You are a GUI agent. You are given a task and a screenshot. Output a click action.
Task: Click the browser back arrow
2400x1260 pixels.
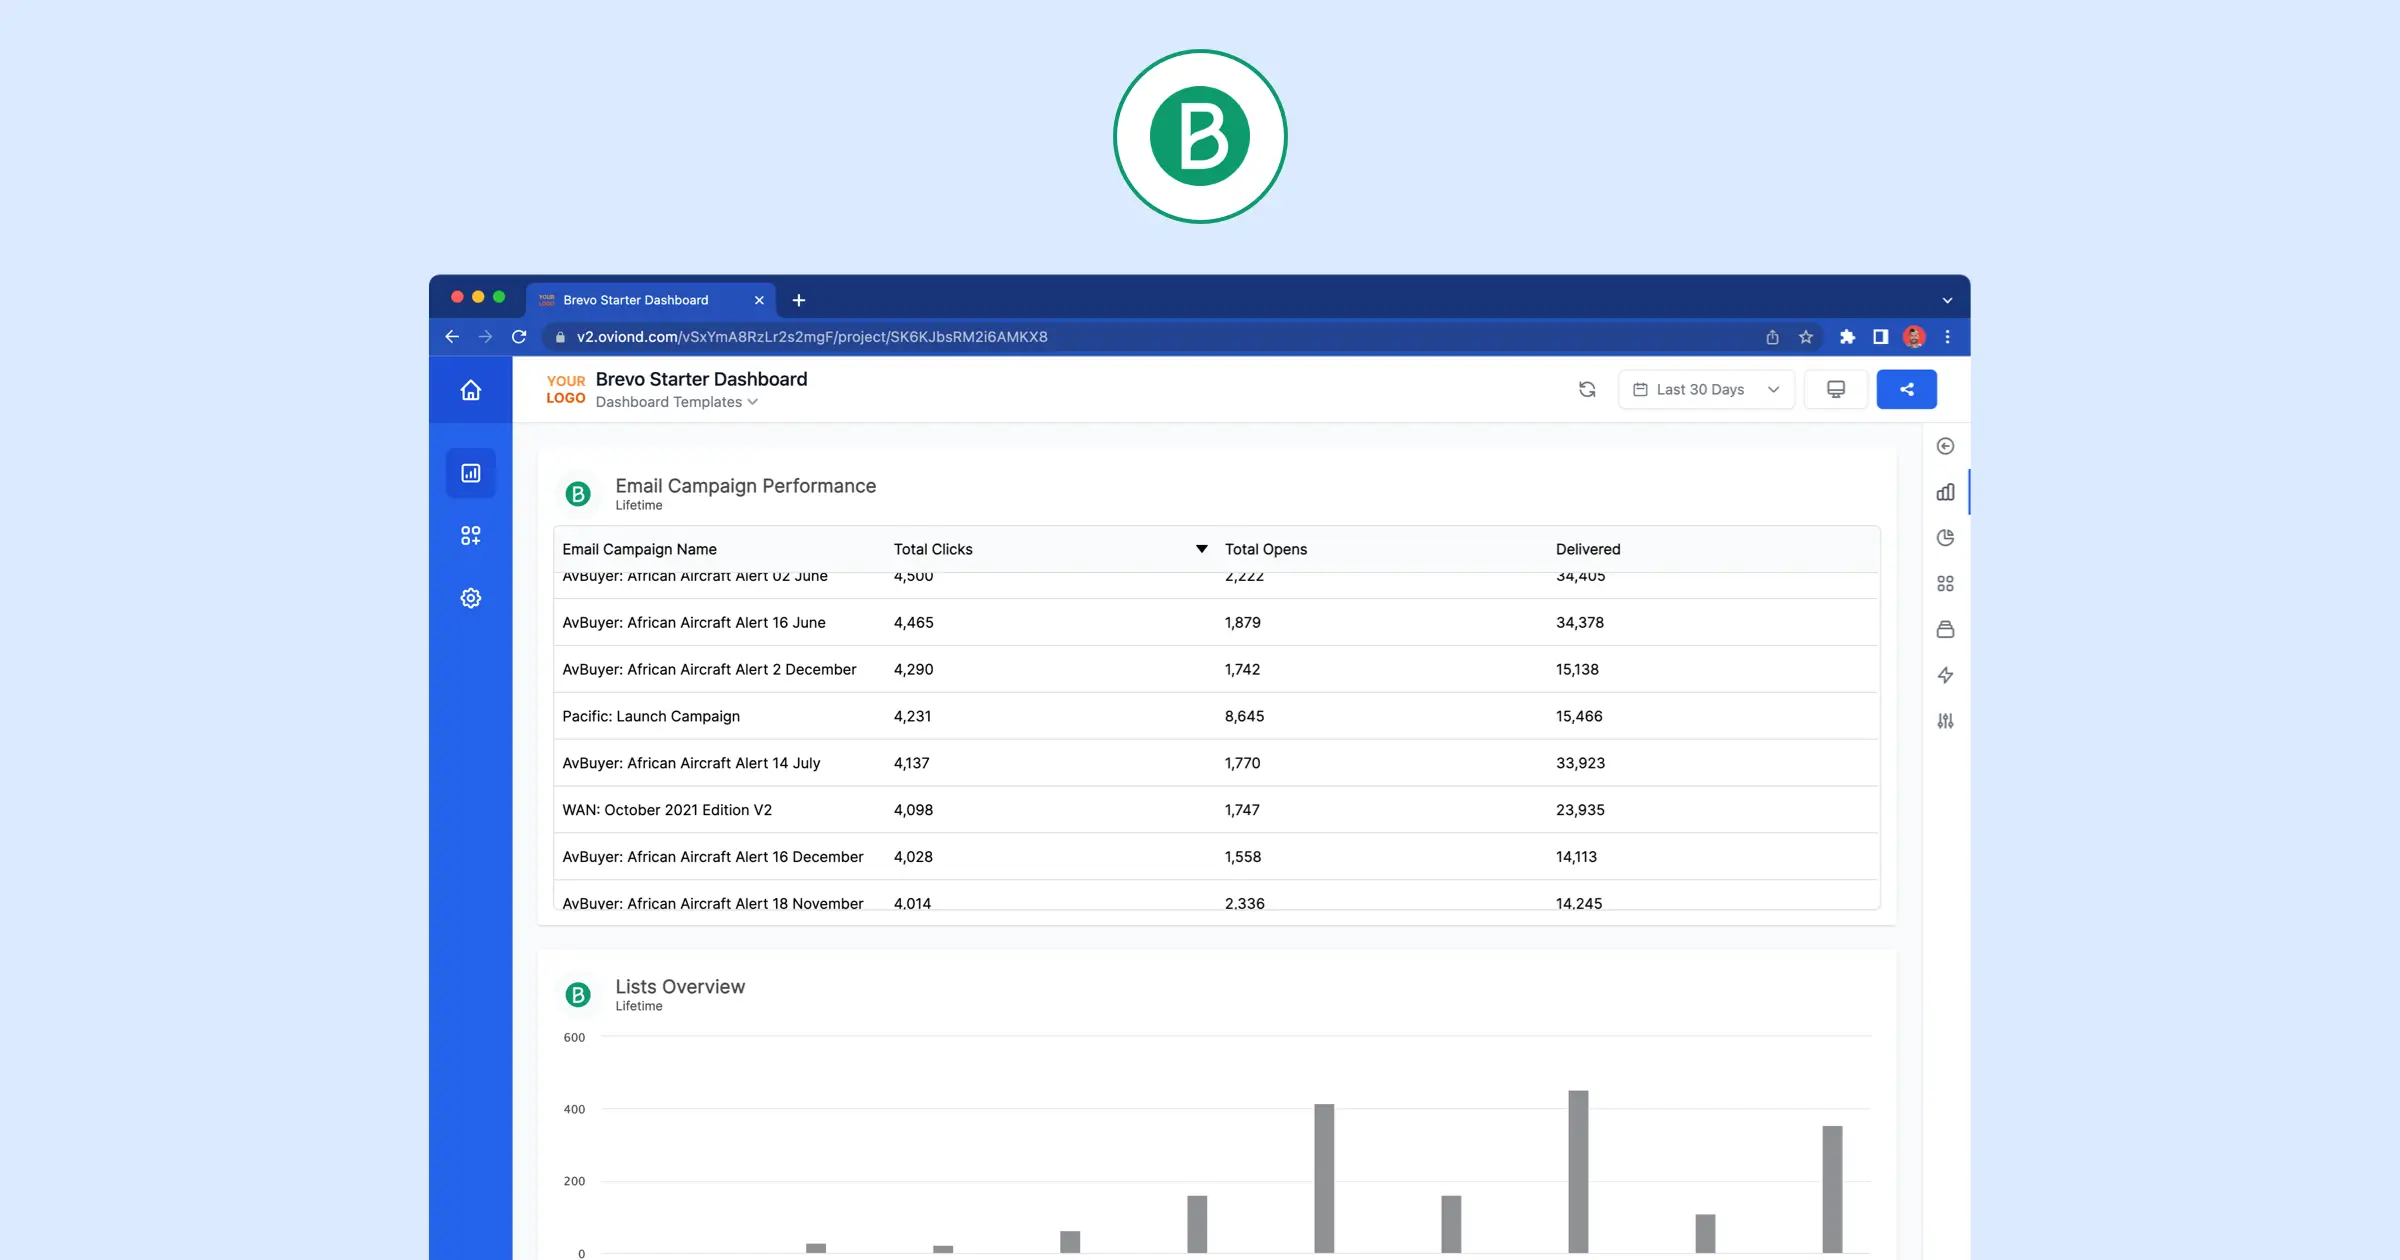[x=452, y=337]
